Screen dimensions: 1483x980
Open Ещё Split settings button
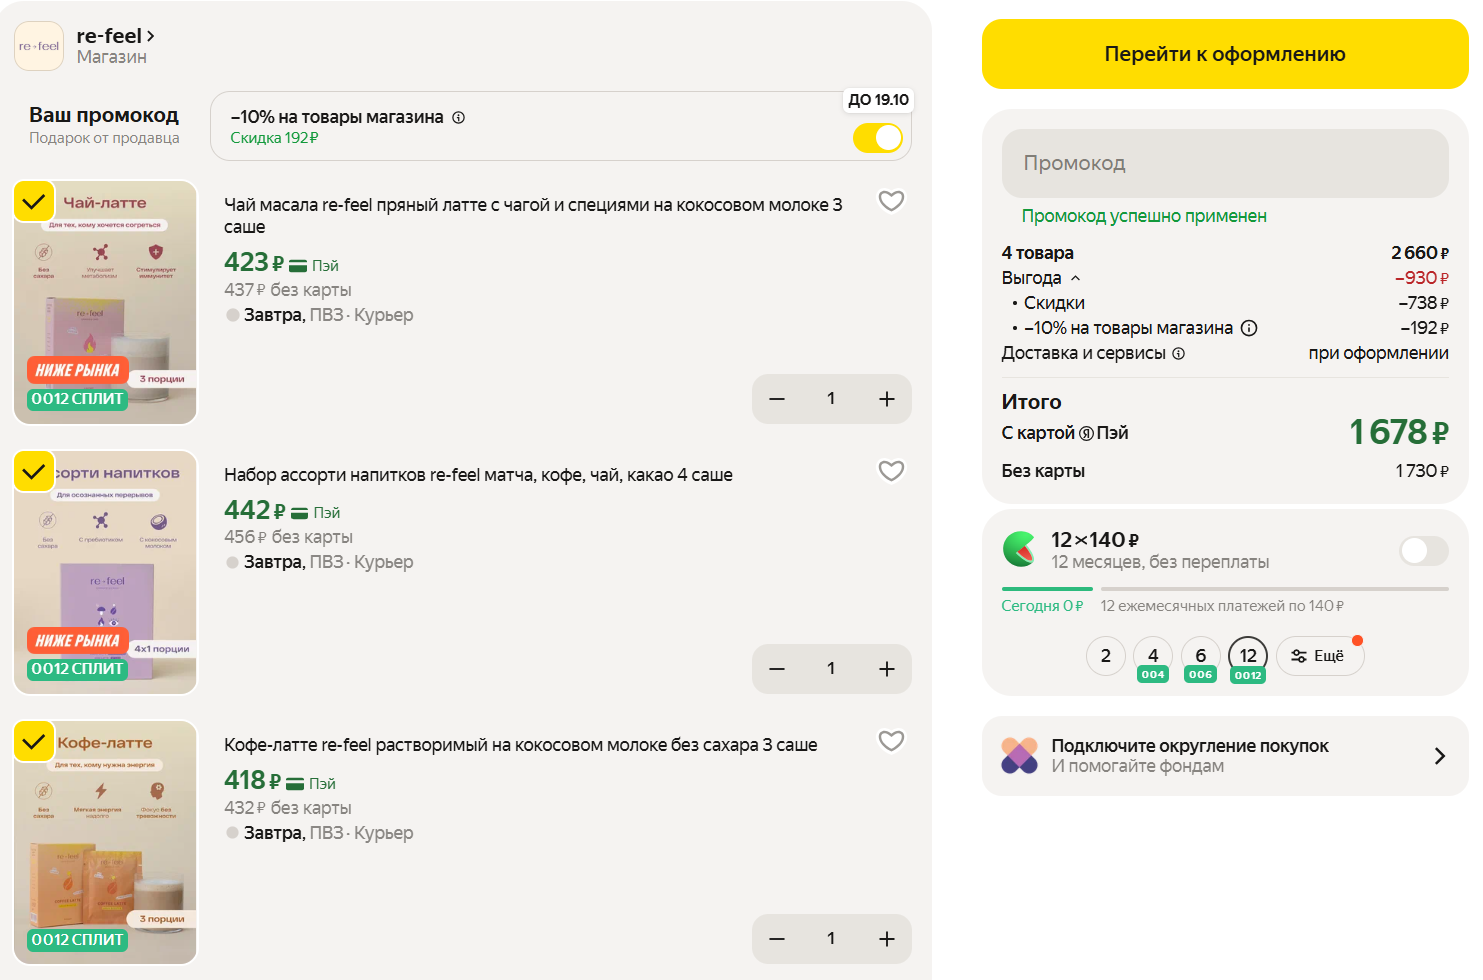1319,656
